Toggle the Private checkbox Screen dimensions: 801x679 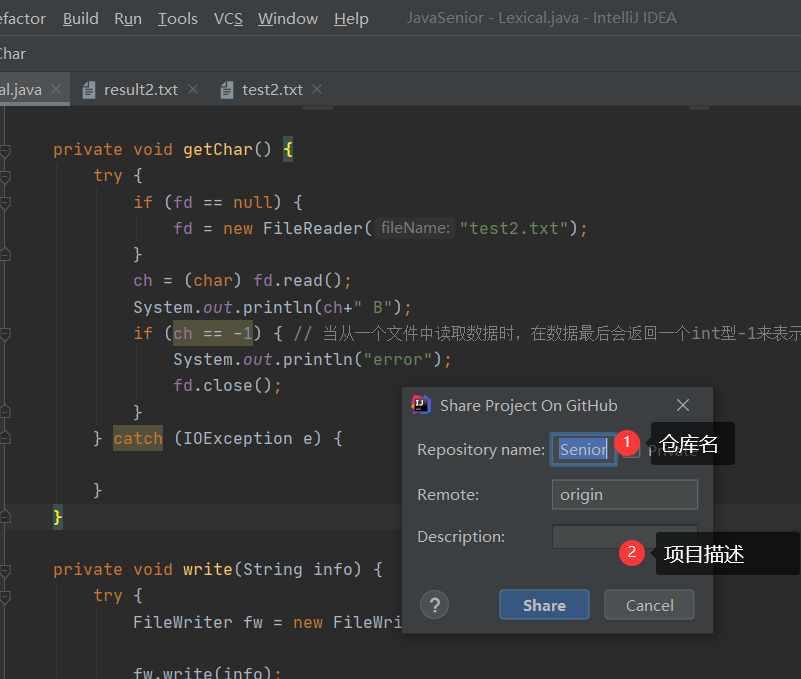click(x=632, y=451)
